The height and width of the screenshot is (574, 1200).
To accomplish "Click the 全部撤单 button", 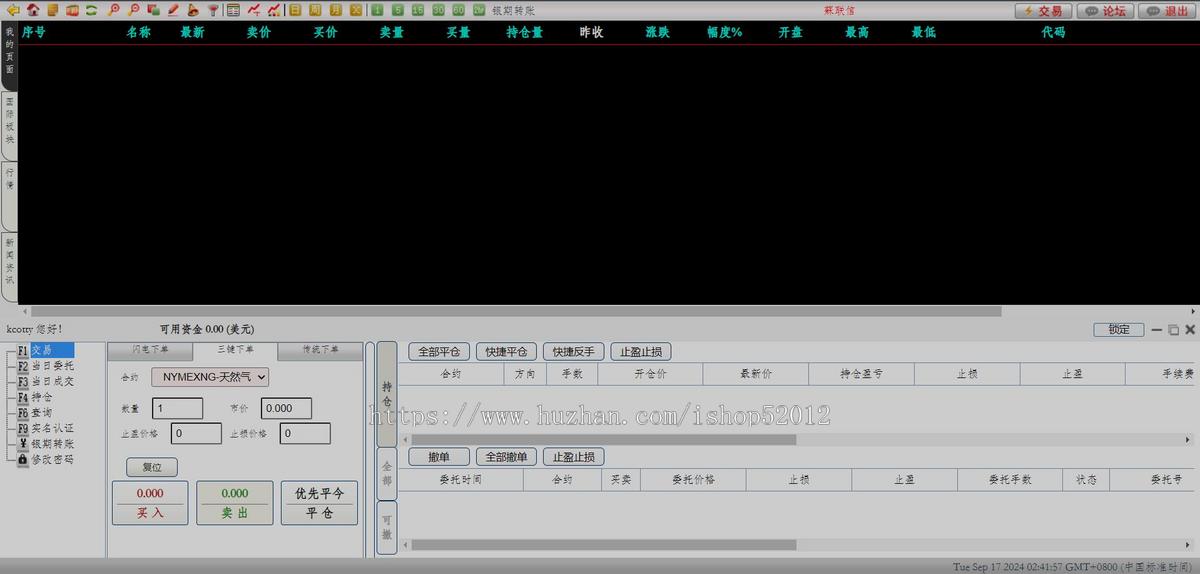I will click(x=507, y=457).
